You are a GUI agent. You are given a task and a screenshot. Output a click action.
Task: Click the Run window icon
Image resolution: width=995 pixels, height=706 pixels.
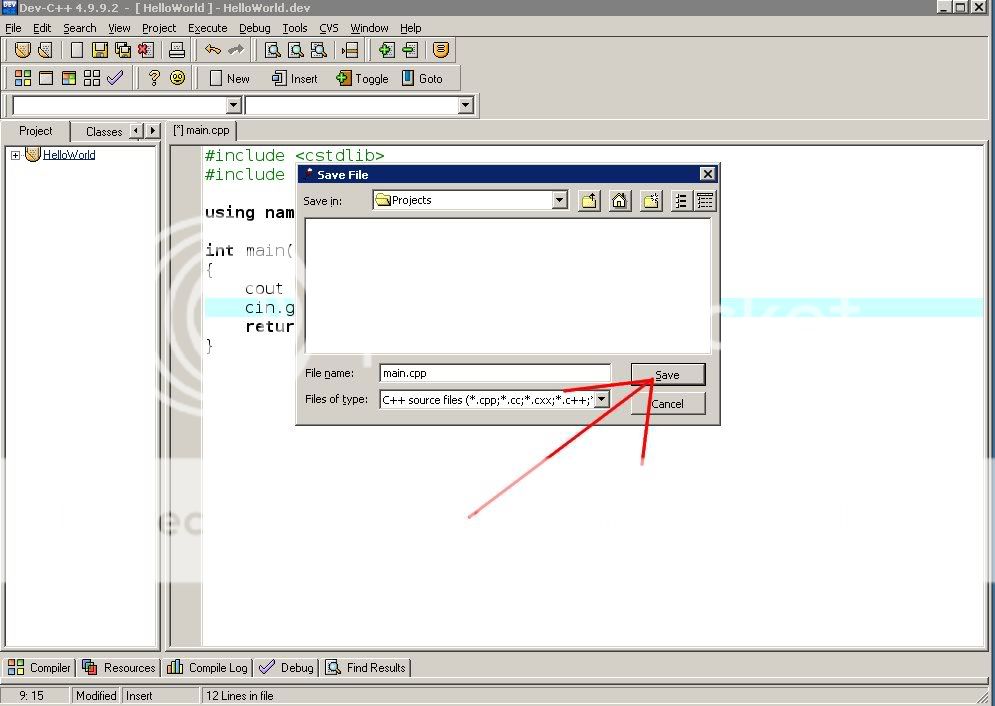(46, 78)
